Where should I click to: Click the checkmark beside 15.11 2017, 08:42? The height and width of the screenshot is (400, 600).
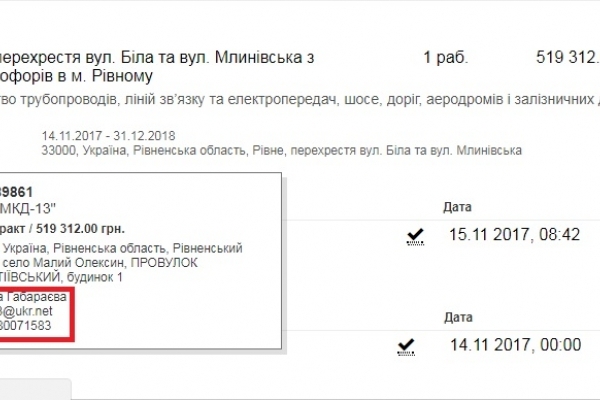pyautogui.click(x=414, y=235)
